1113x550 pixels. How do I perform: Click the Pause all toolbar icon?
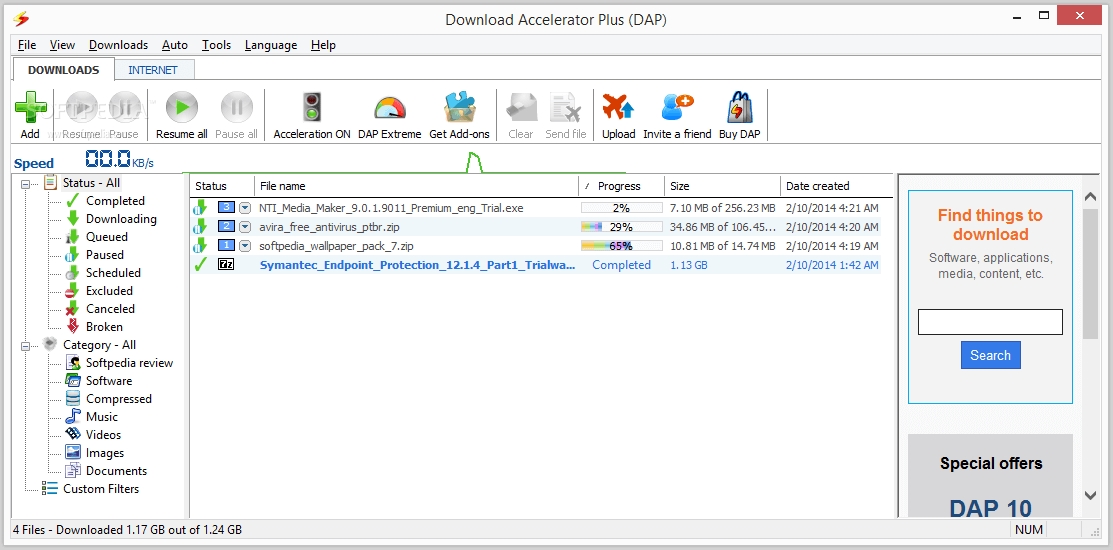[236, 109]
